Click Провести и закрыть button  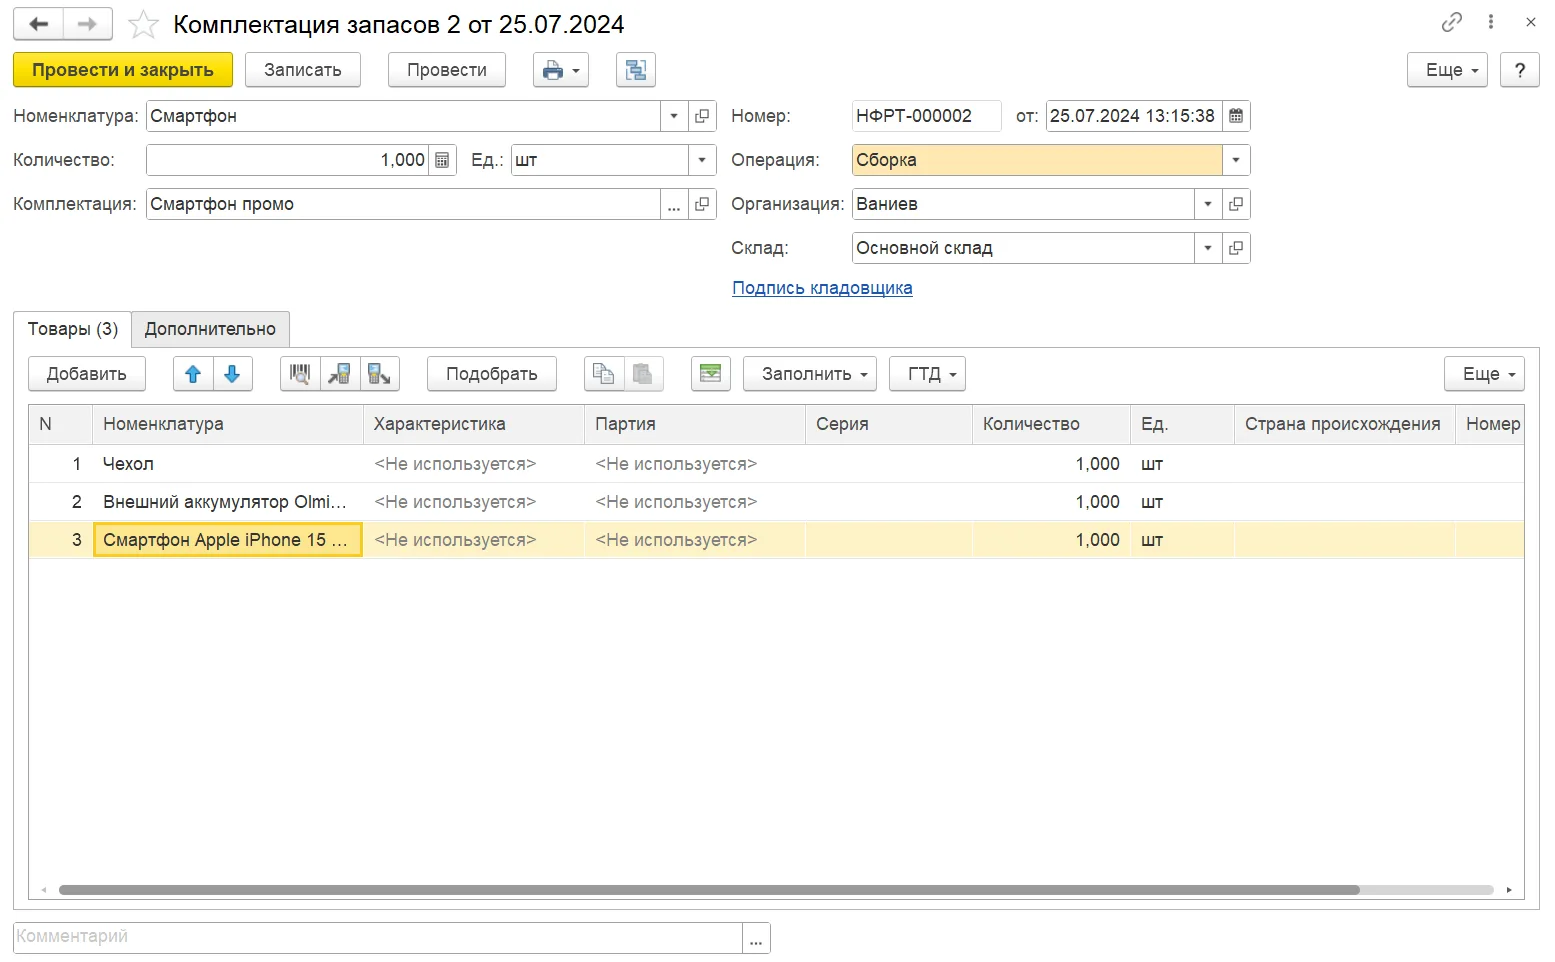click(123, 70)
